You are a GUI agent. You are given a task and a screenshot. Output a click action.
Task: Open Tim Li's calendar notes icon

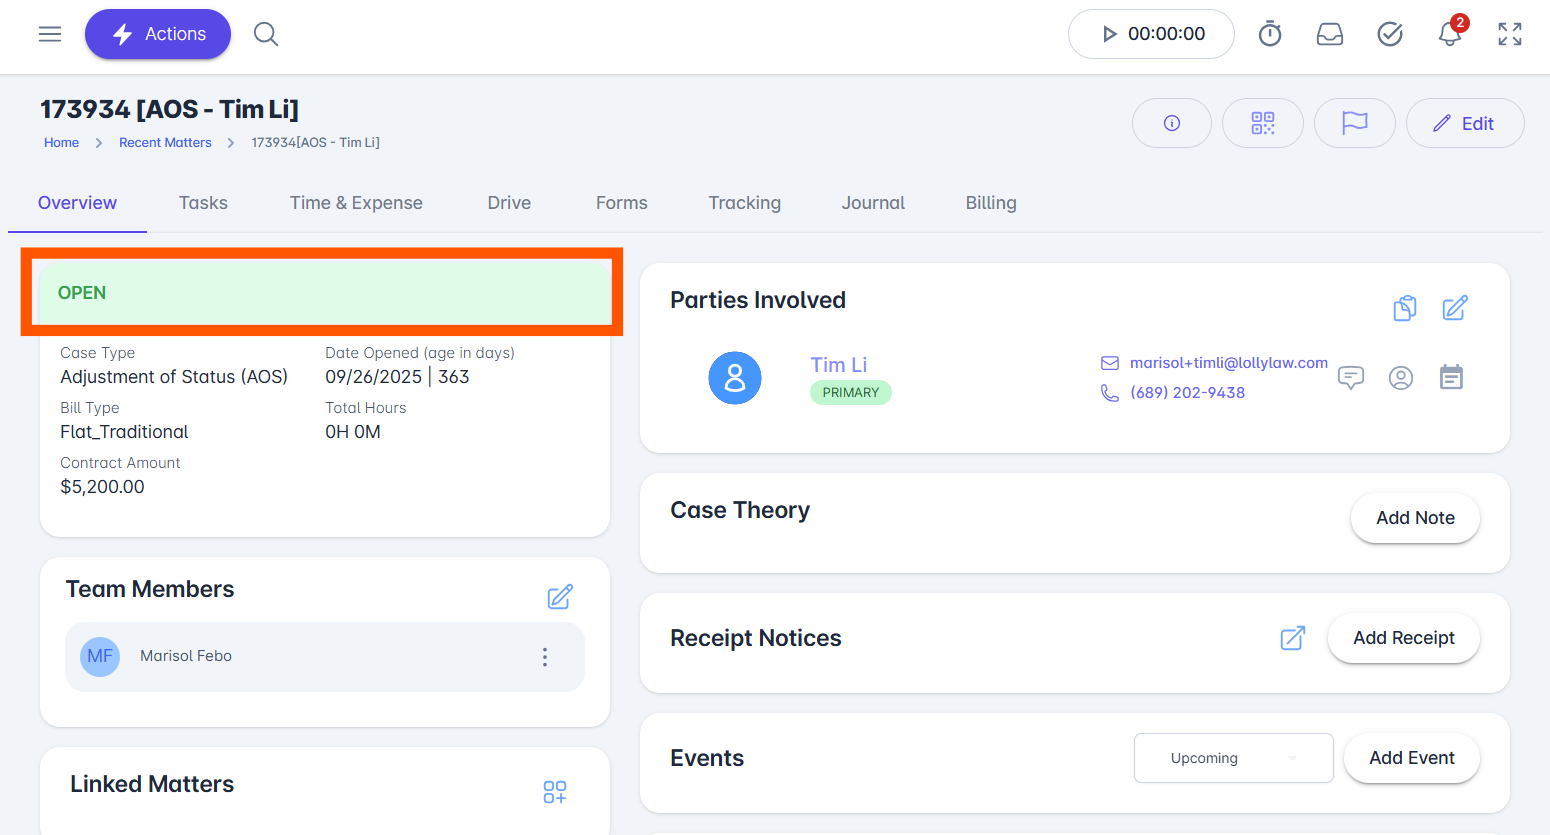(x=1451, y=377)
